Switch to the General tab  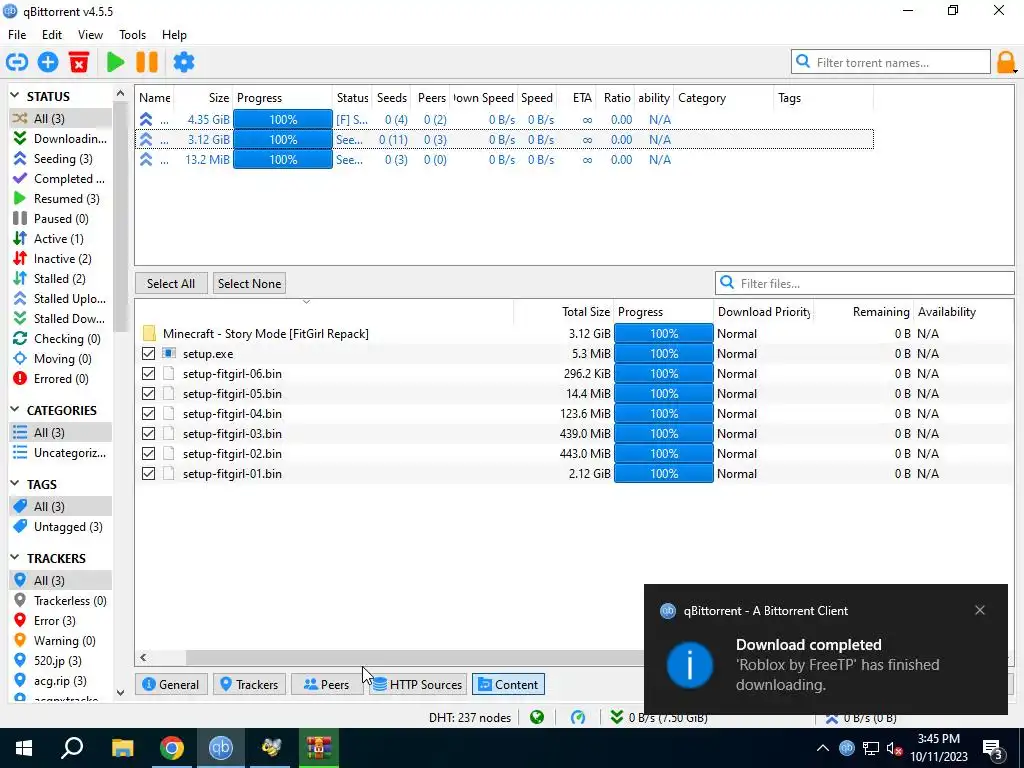pyautogui.click(x=171, y=684)
